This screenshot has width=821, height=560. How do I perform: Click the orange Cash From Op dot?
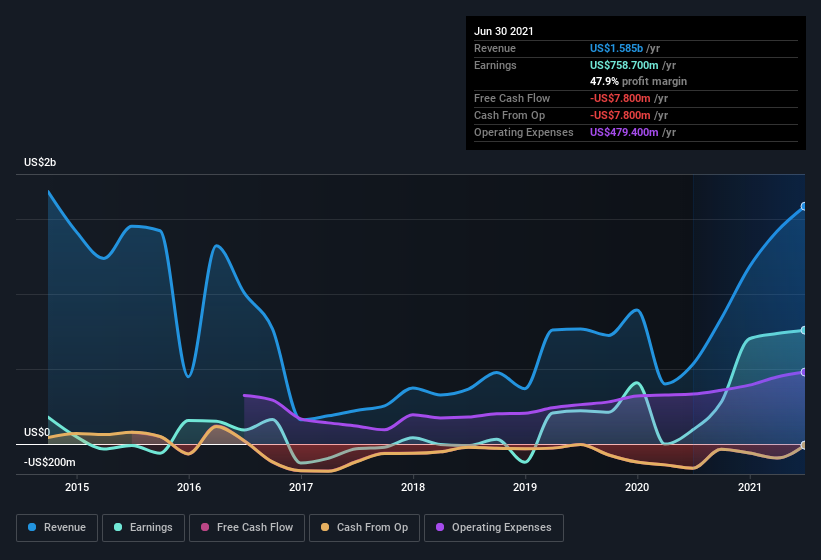[325, 527]
